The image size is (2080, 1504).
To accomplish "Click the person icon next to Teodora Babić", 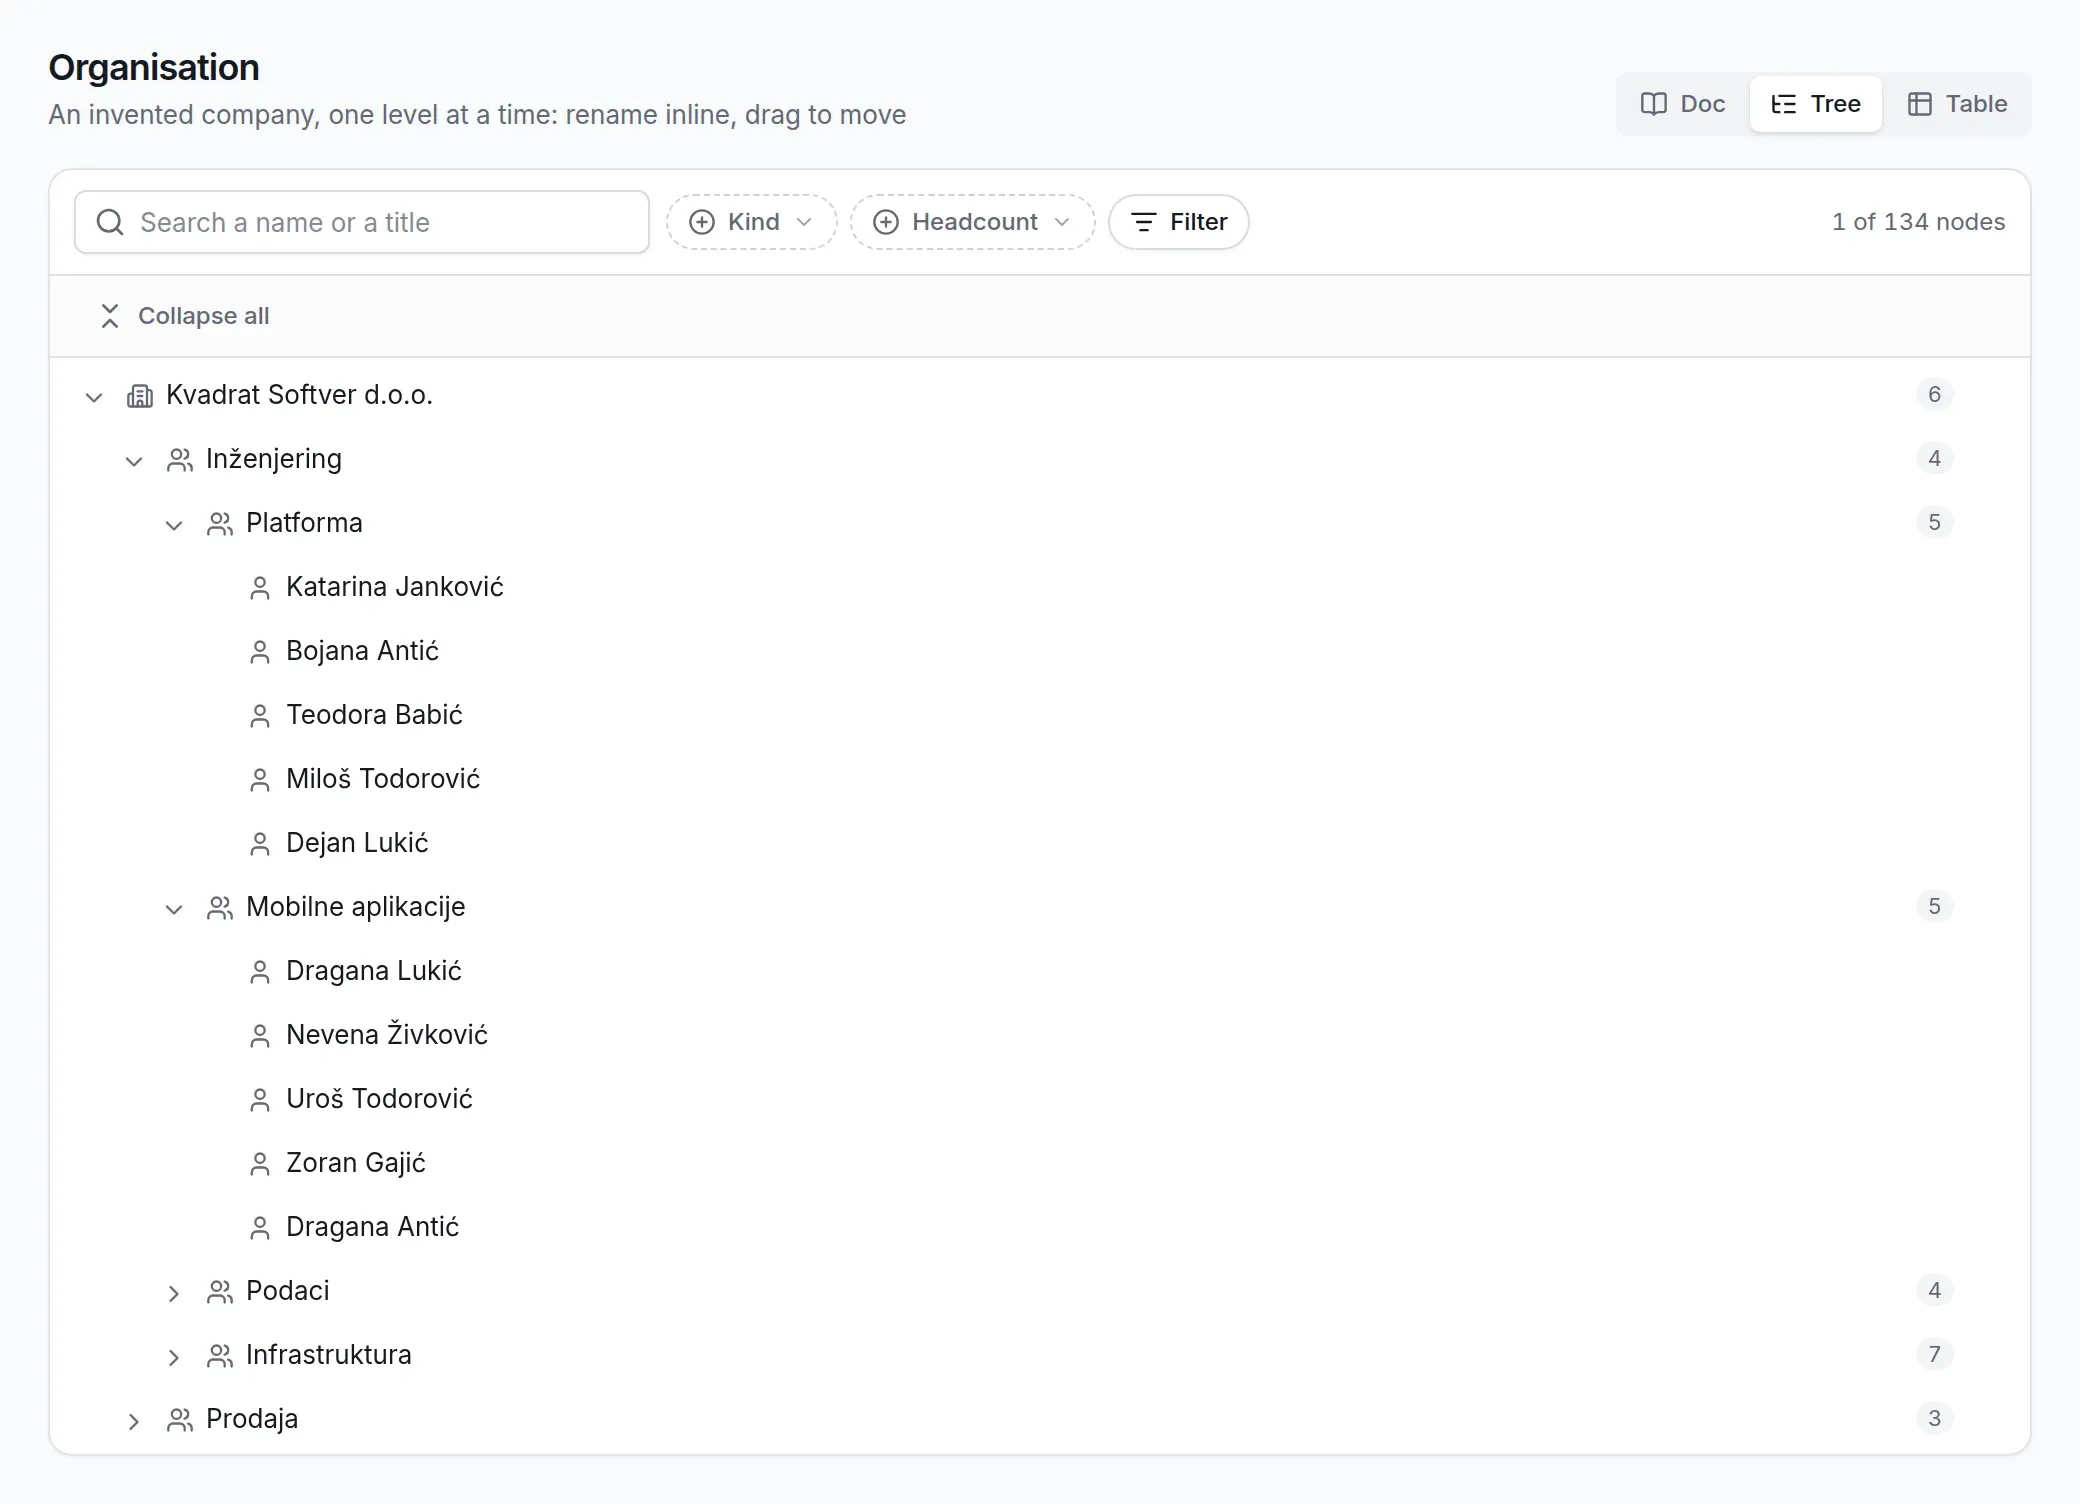I will pos(260,716).
